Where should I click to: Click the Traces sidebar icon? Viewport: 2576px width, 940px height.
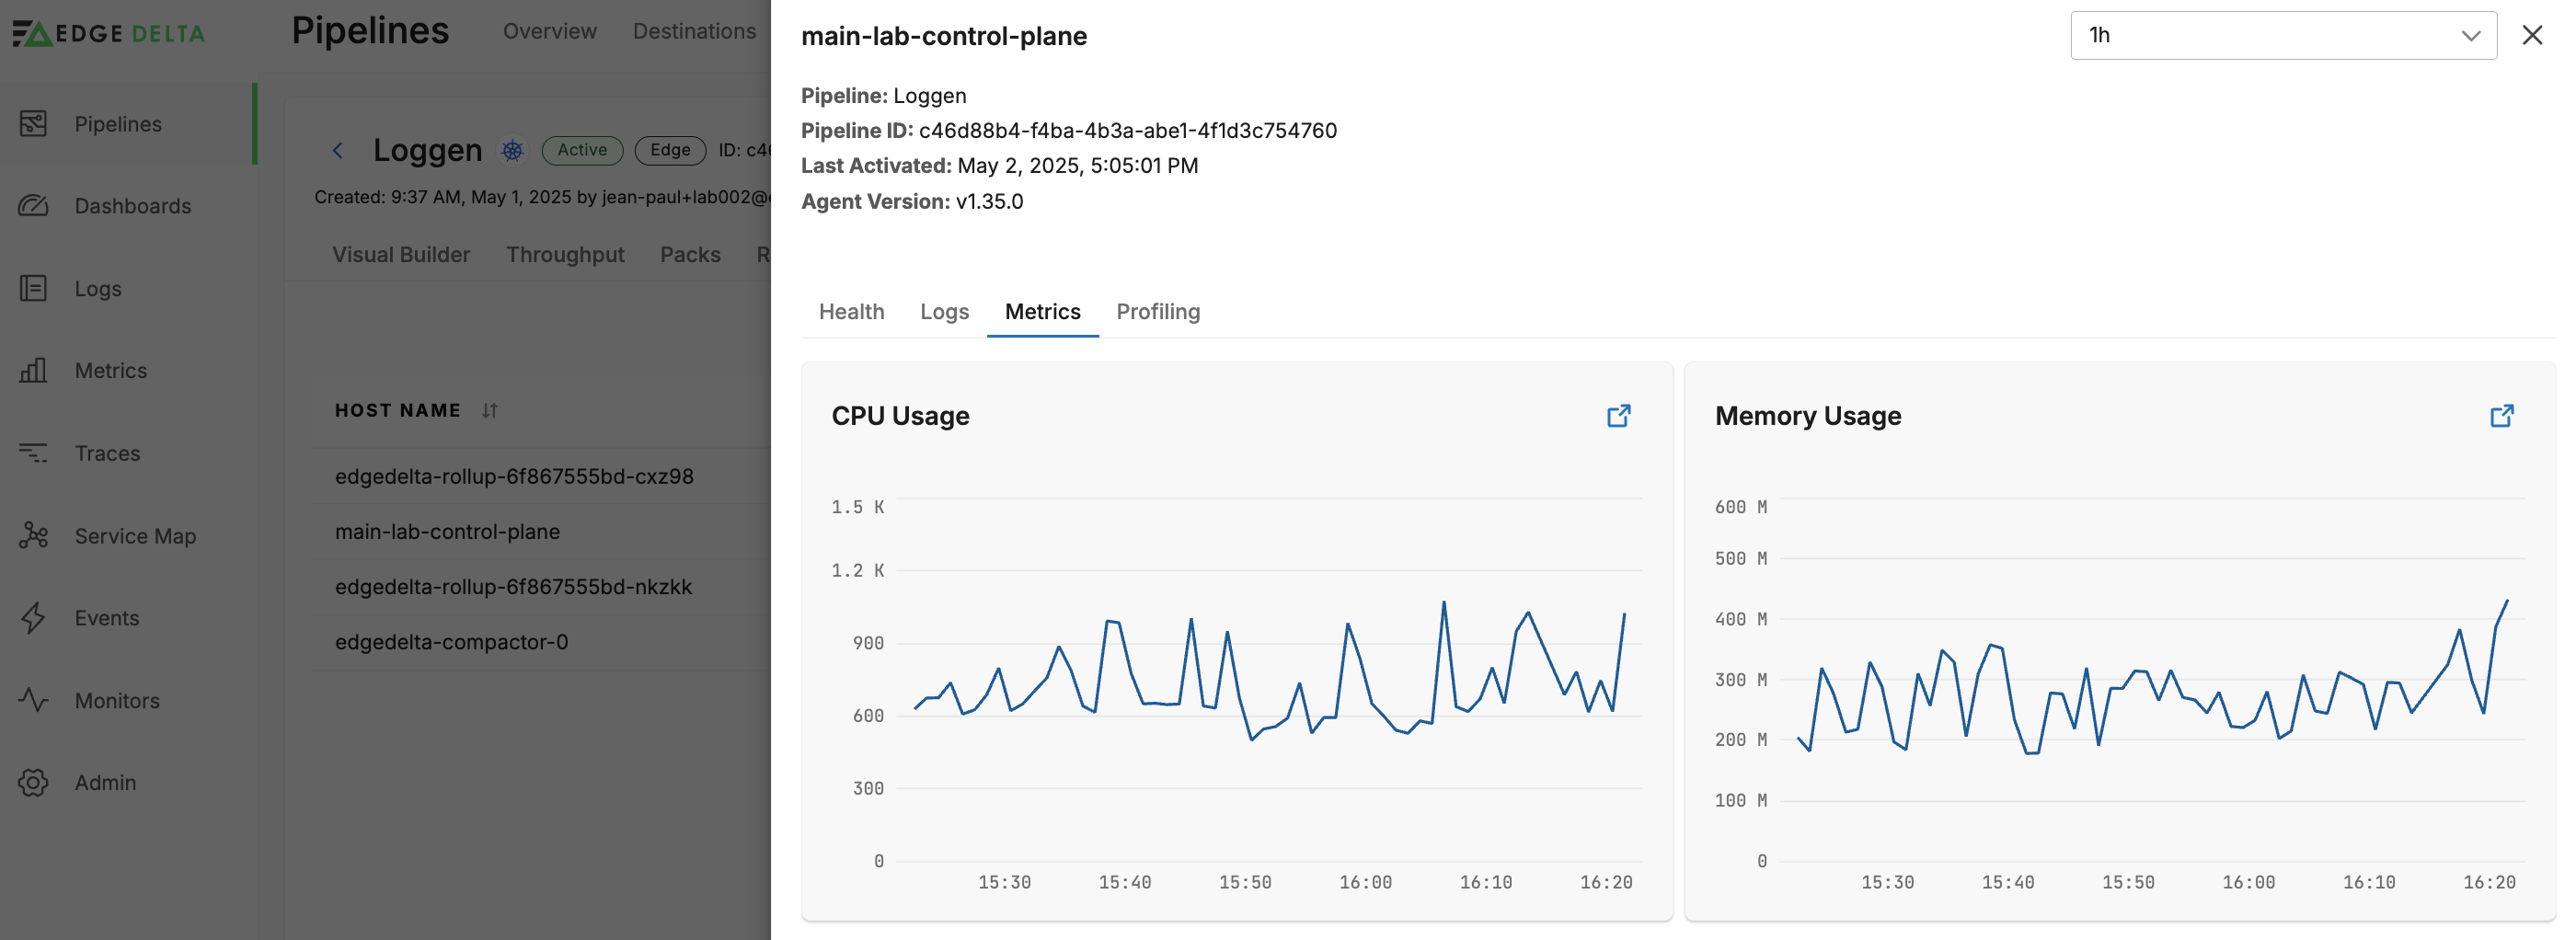[x=33, y=453]
